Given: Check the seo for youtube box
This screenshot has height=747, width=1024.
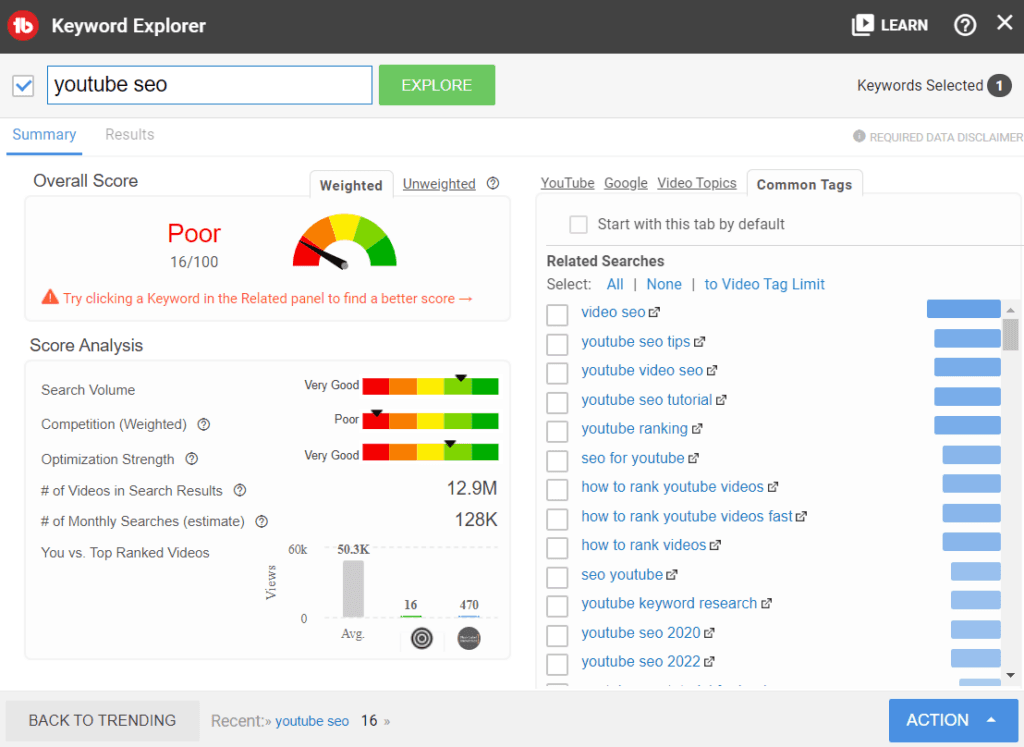Looking at the screenshot, I should click(557, 460).
